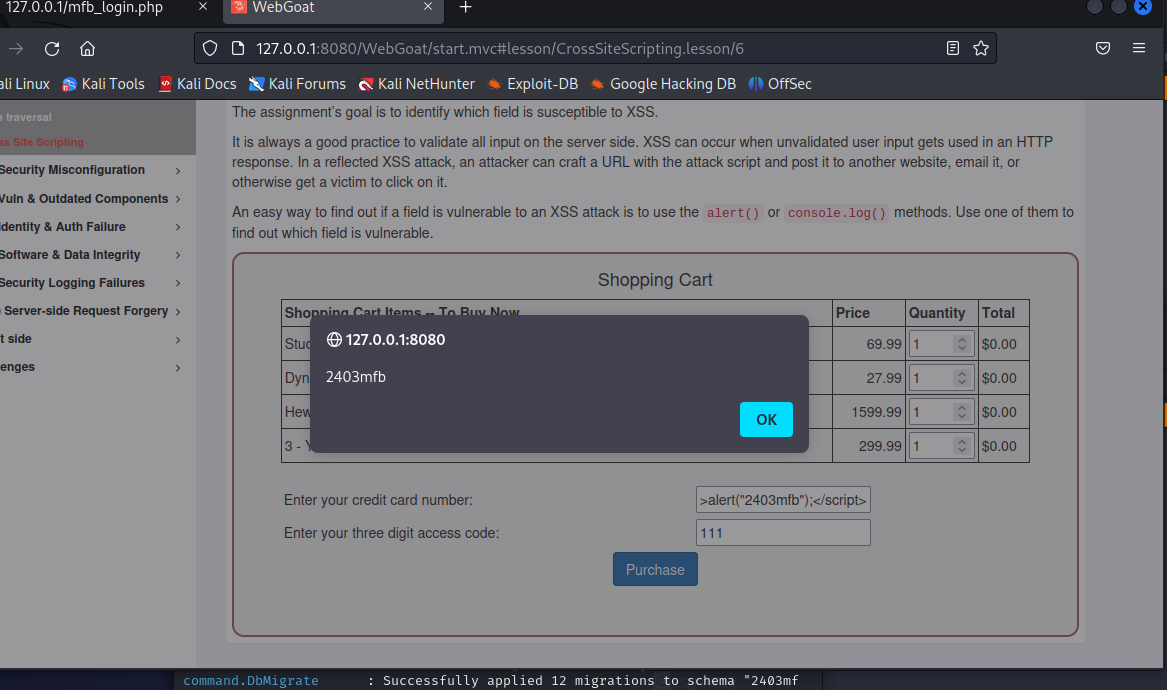Bookmark this page with the star
Image resolution: width=1167 pixels, height=690 pixels.
click(981, 48)
